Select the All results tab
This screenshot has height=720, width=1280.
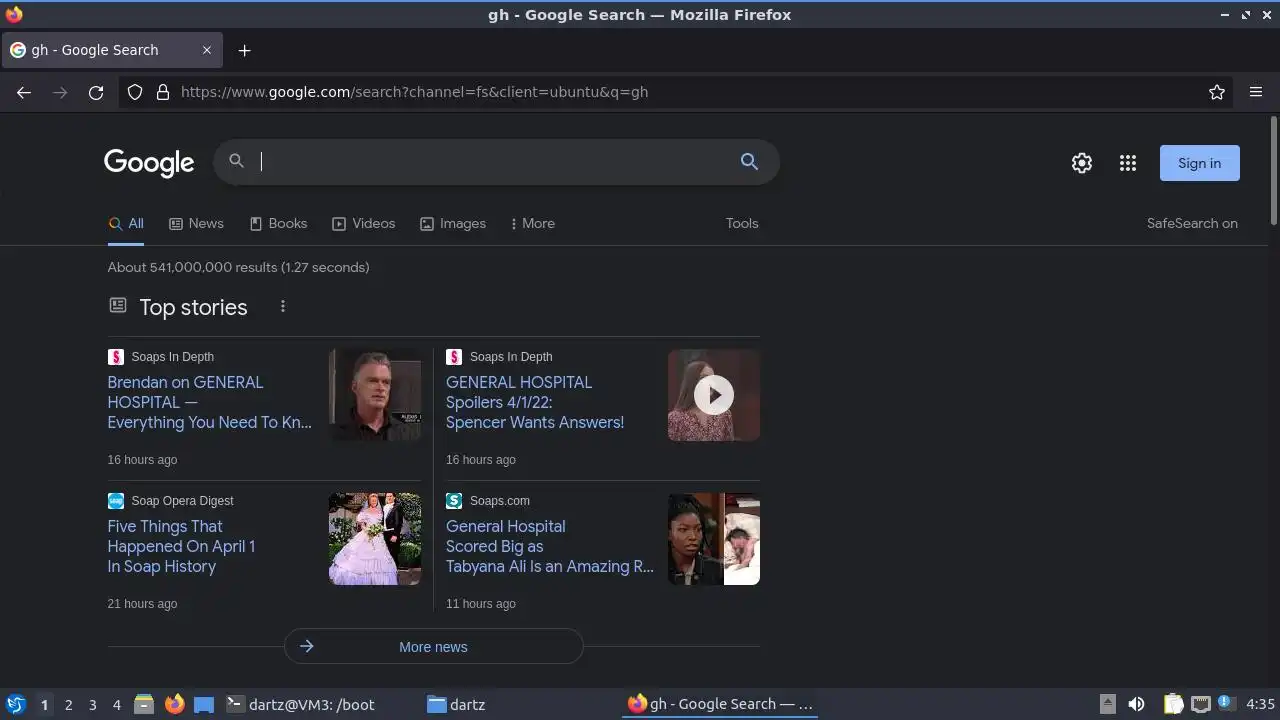tap(126, 224)
